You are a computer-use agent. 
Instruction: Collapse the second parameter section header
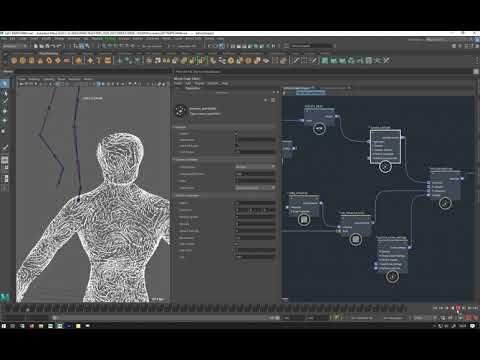(x=224, y=160)
